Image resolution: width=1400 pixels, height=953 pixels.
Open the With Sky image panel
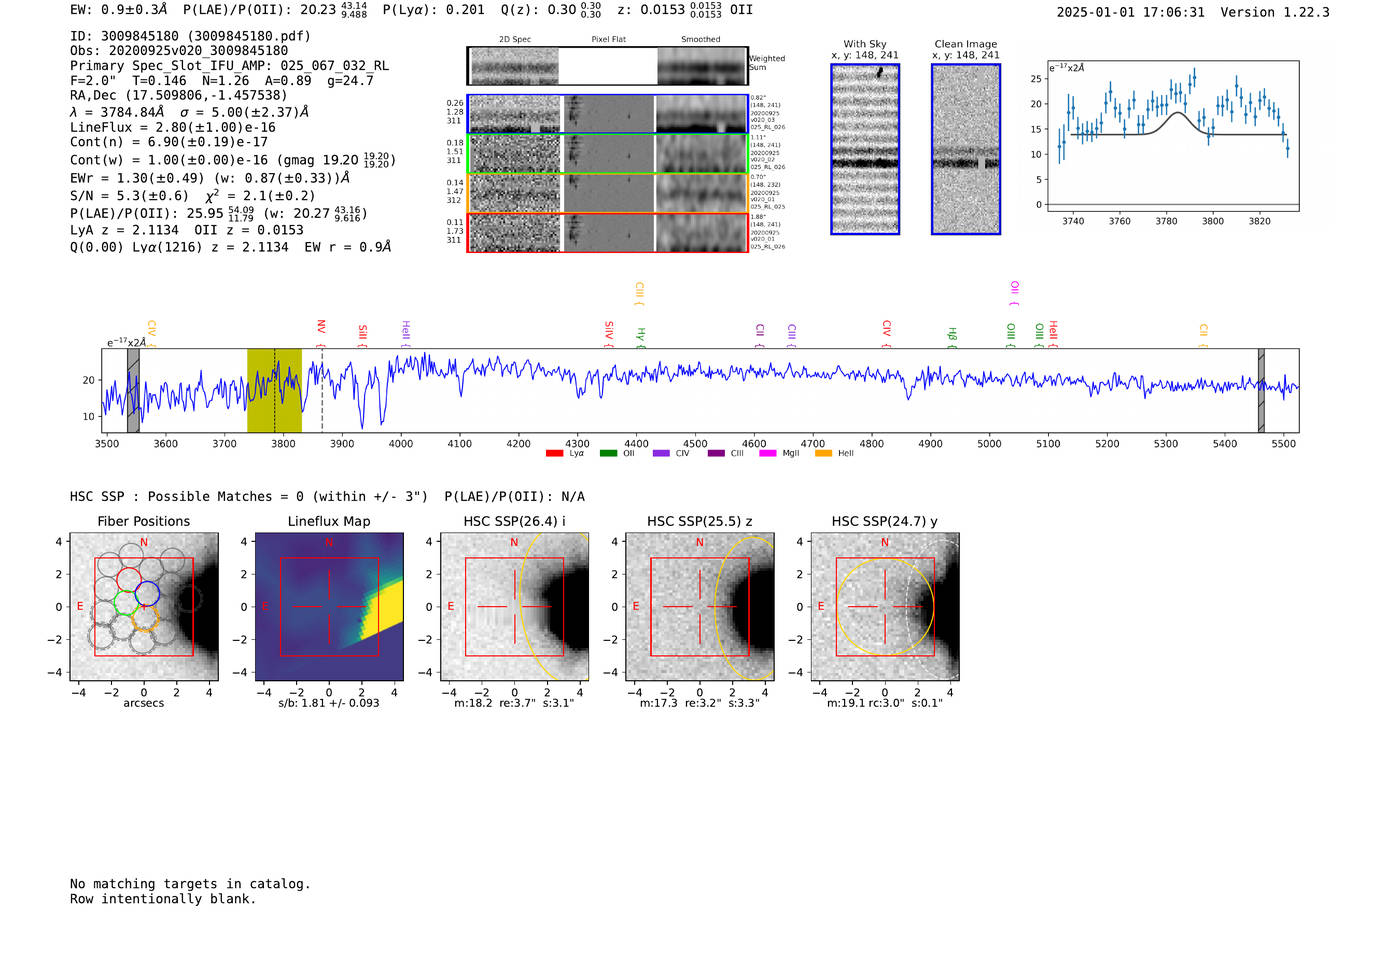tap(865, 149)
